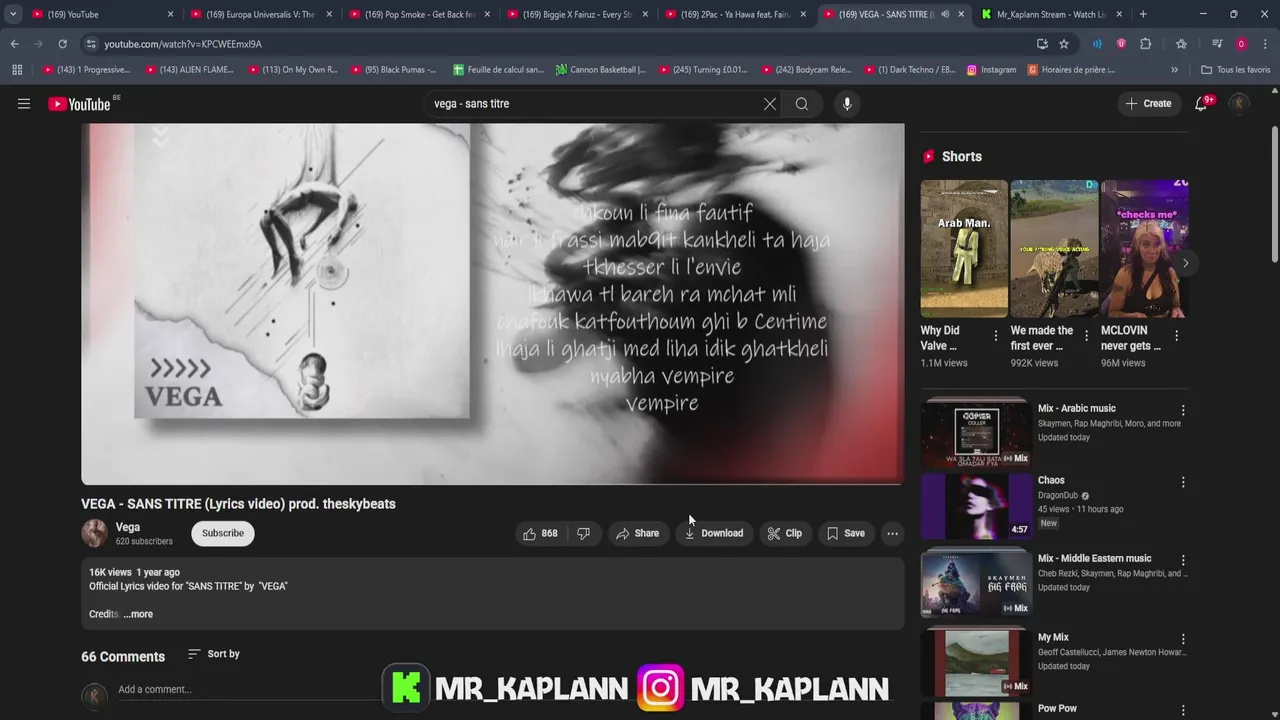Open a new browser tab
The width and height of the screenshot is (1280, 720).
coord(1143,15)
